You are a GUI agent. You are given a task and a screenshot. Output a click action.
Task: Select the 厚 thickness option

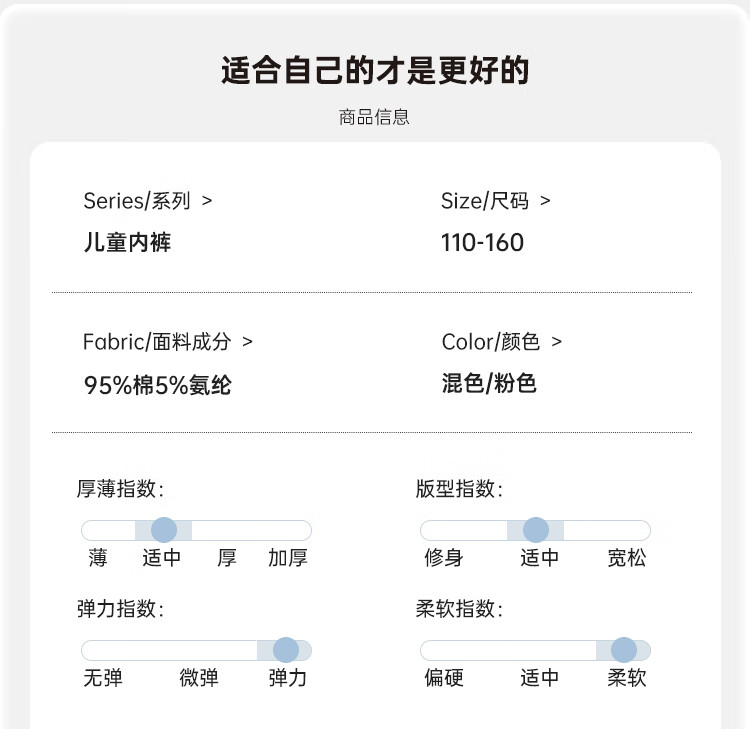point(227,558)
